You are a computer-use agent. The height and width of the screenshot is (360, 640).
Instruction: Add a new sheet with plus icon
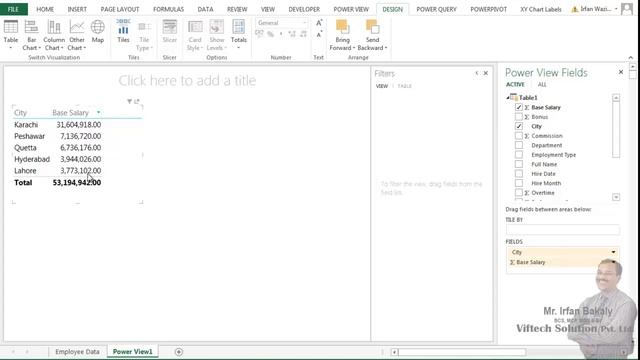pos(179,352)
